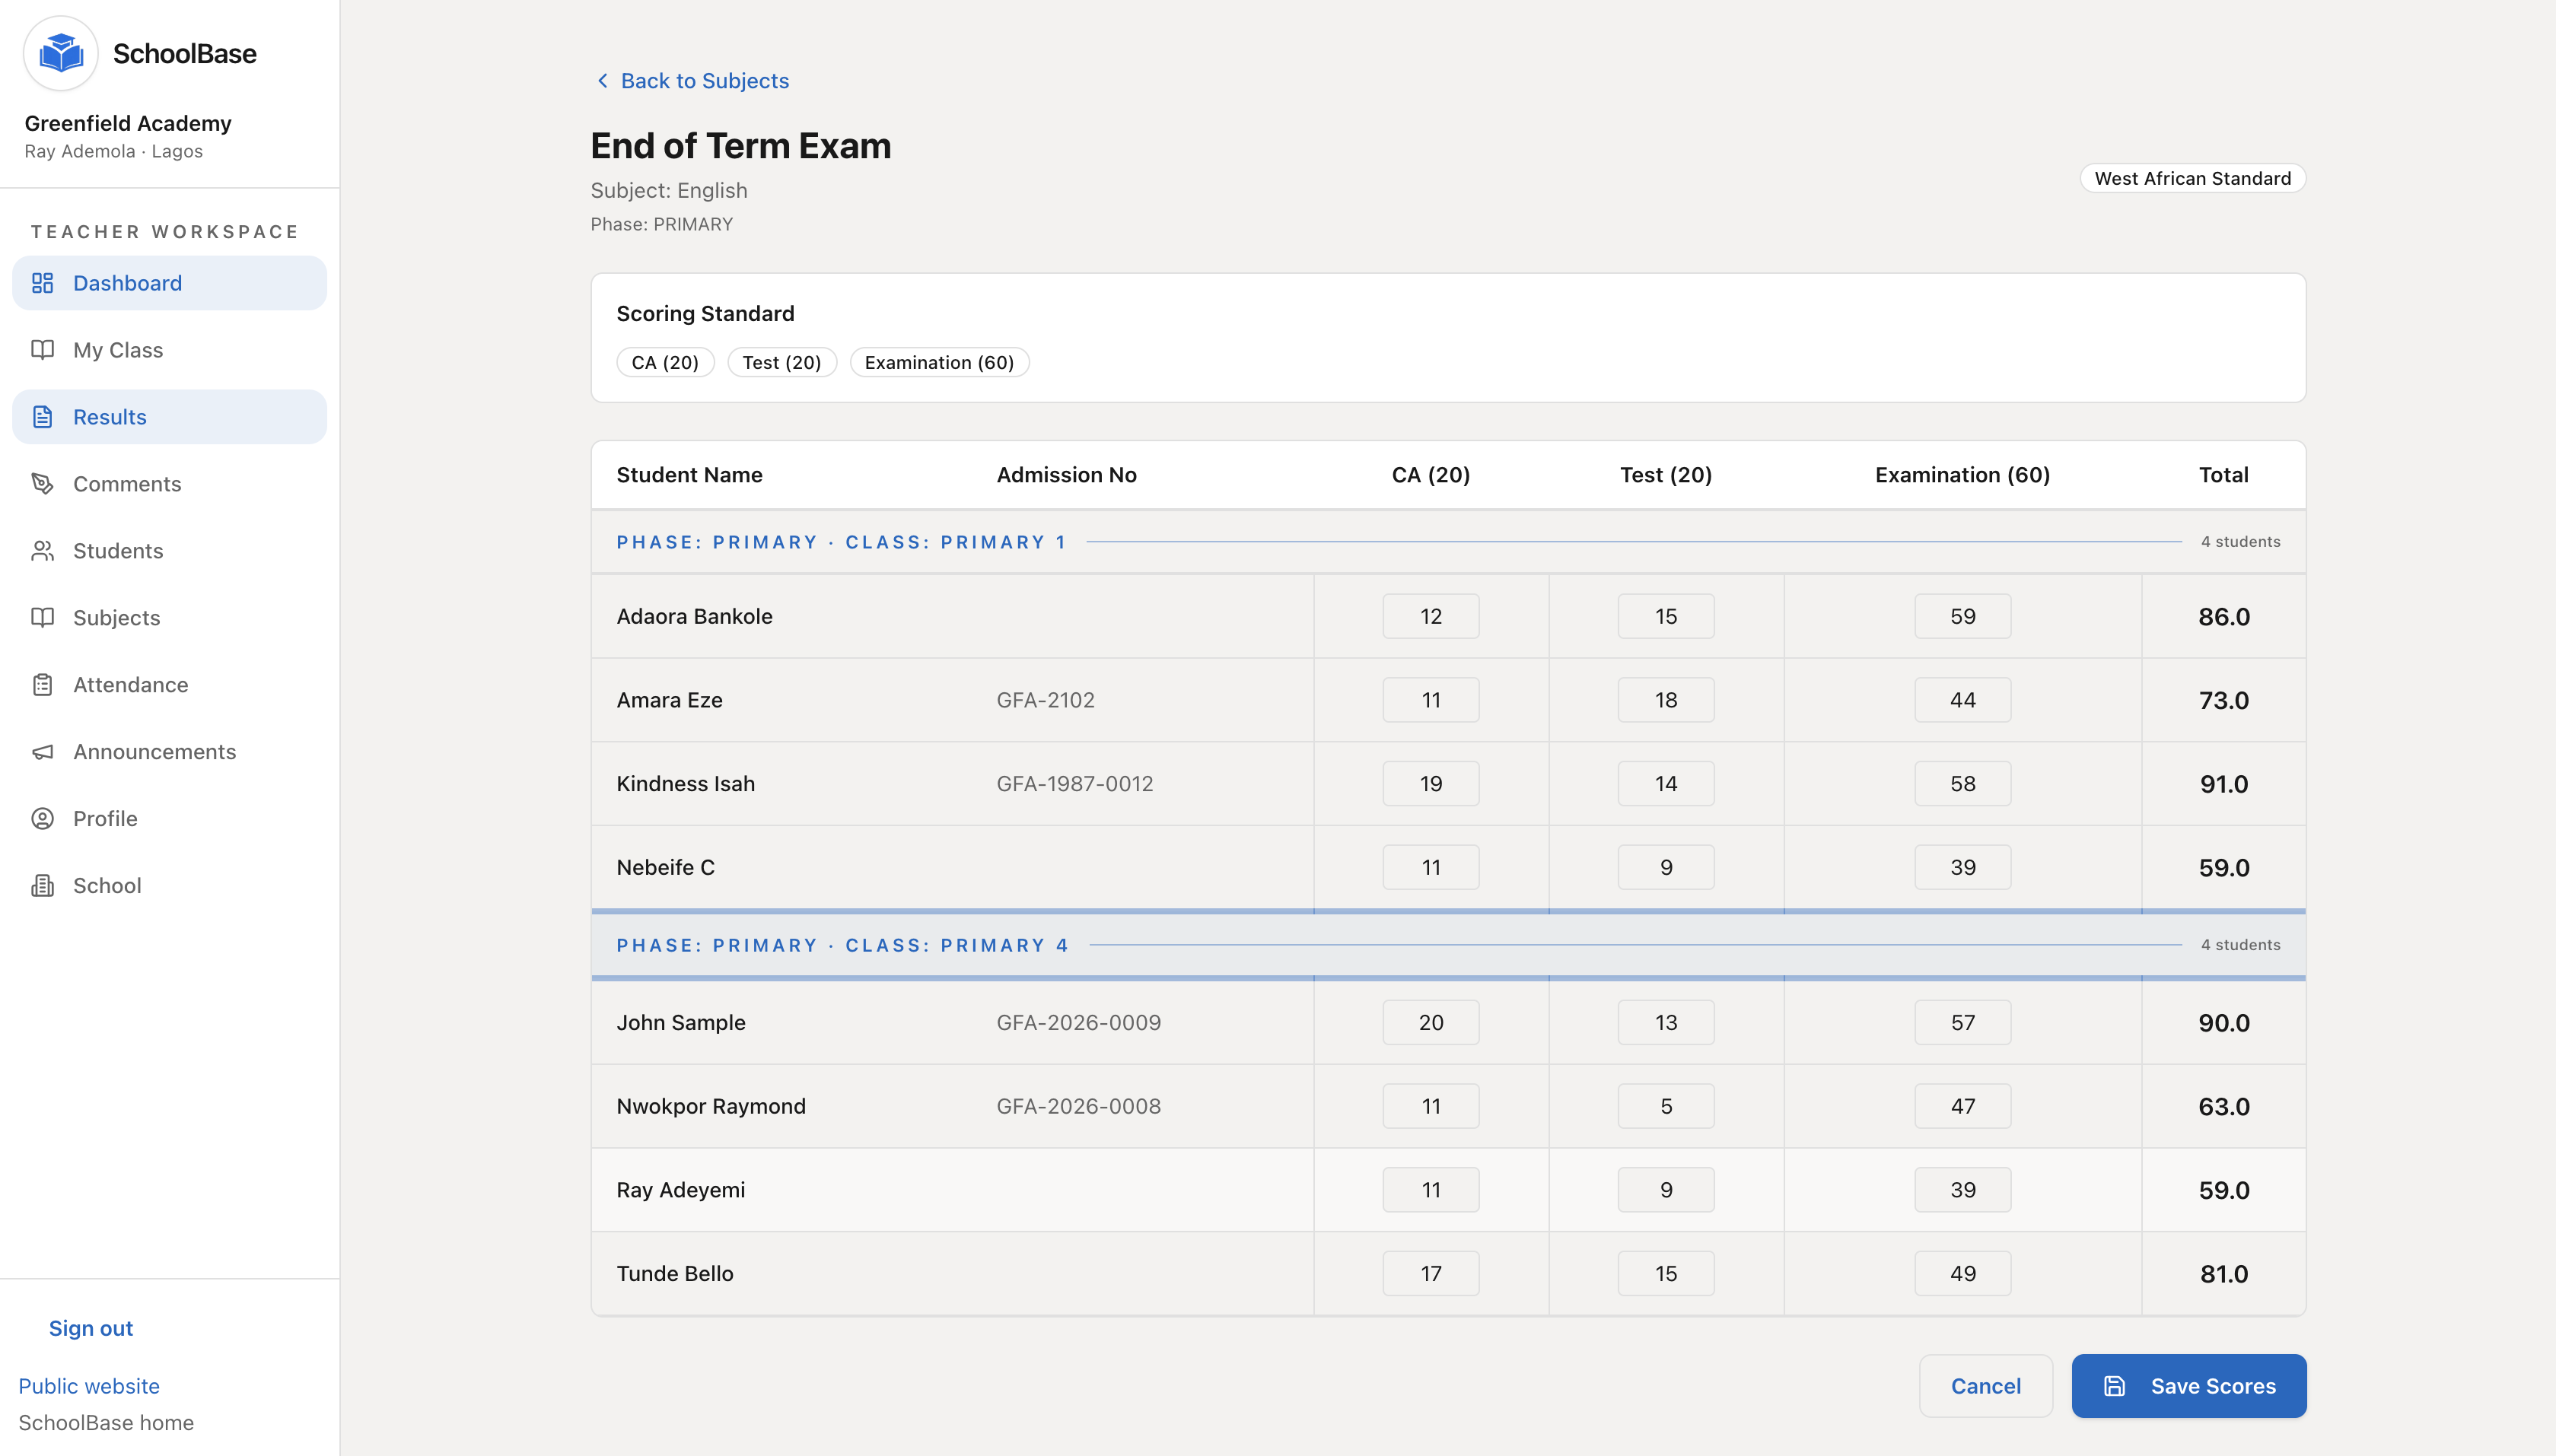Image resolution: width=2556 pixels, height=1456 pixels.
Task: Click the SchoolBase cube logo
Action: pyautogui.click(x=61, y=53)
